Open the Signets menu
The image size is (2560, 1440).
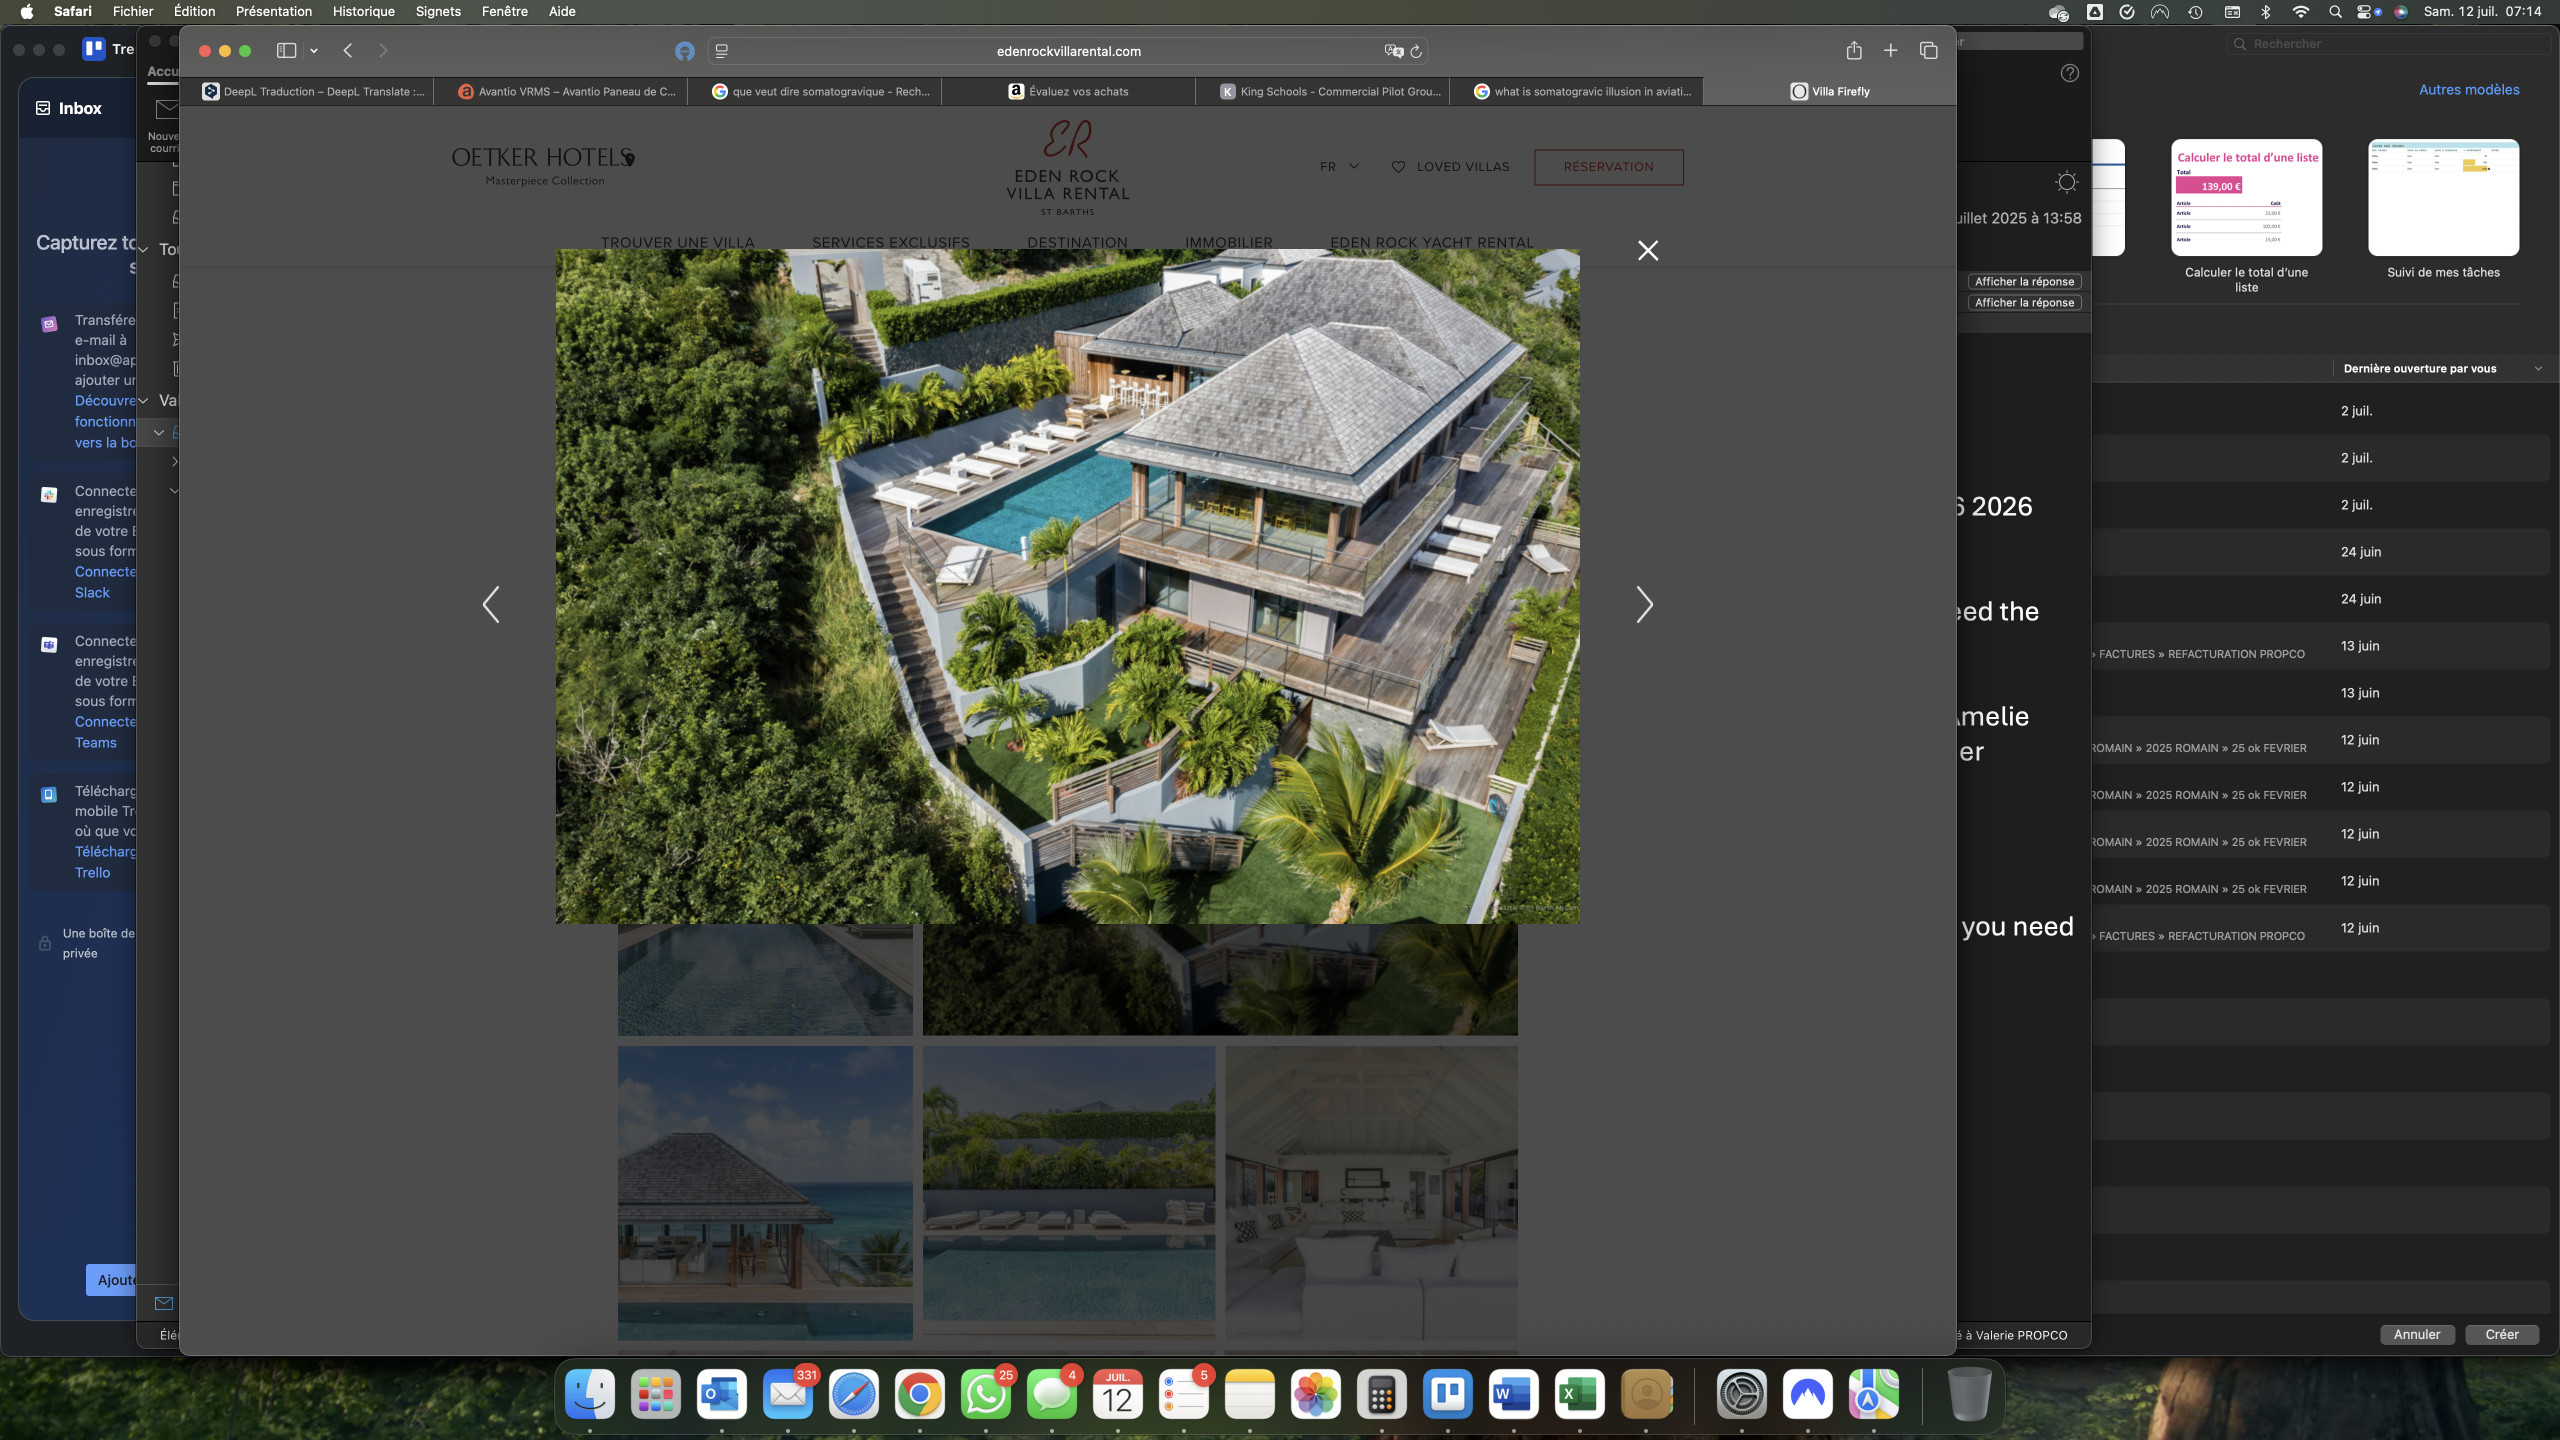click(438, 11)
